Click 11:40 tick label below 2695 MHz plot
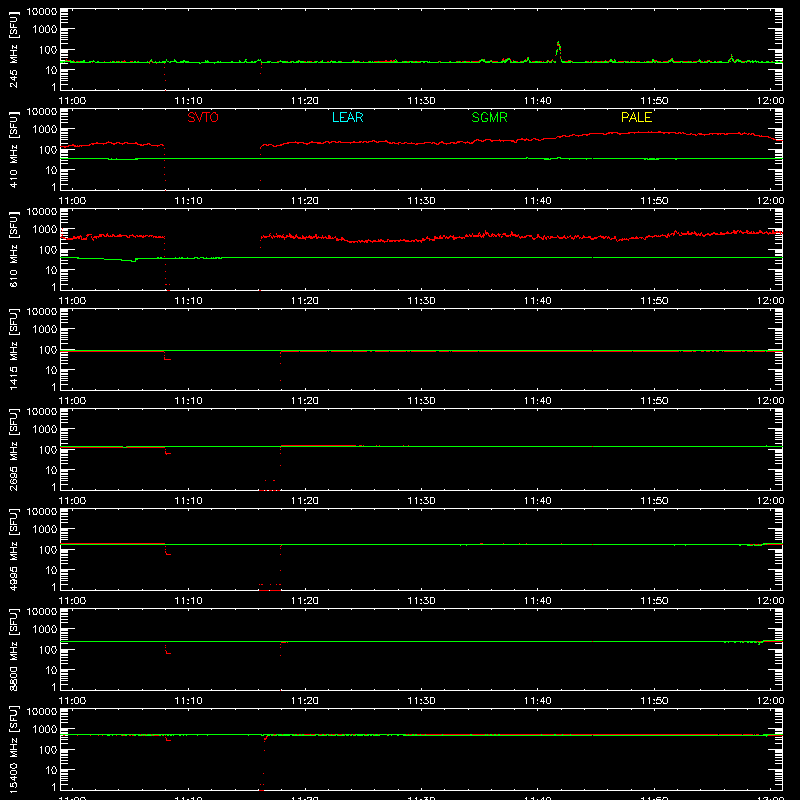Image resolution: width=800 pixels, height=800 pixels. 537,501
